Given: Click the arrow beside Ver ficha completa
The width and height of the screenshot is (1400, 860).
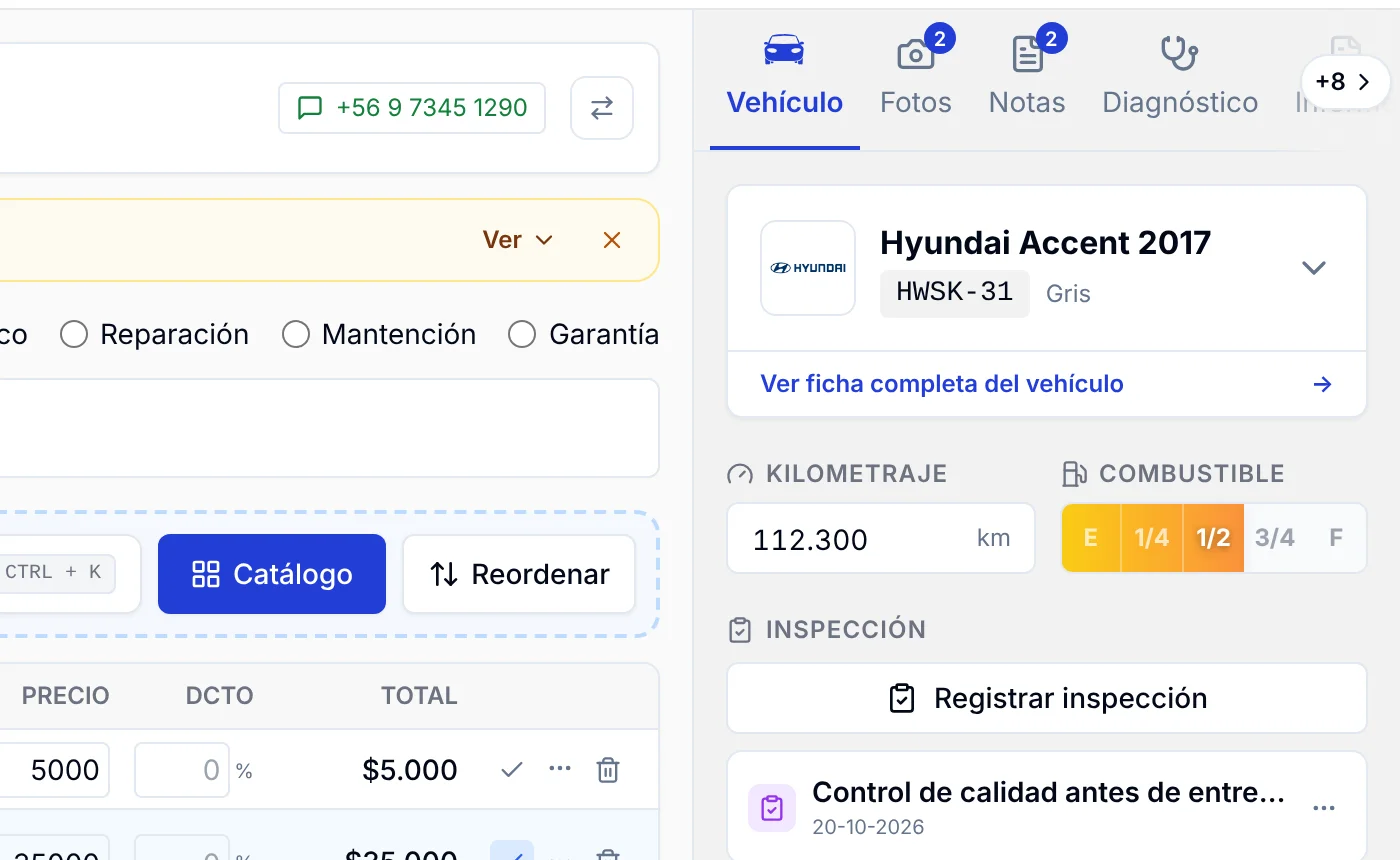Looking at the screenshot, I should pyautogui.click(x=1323, y=384).
